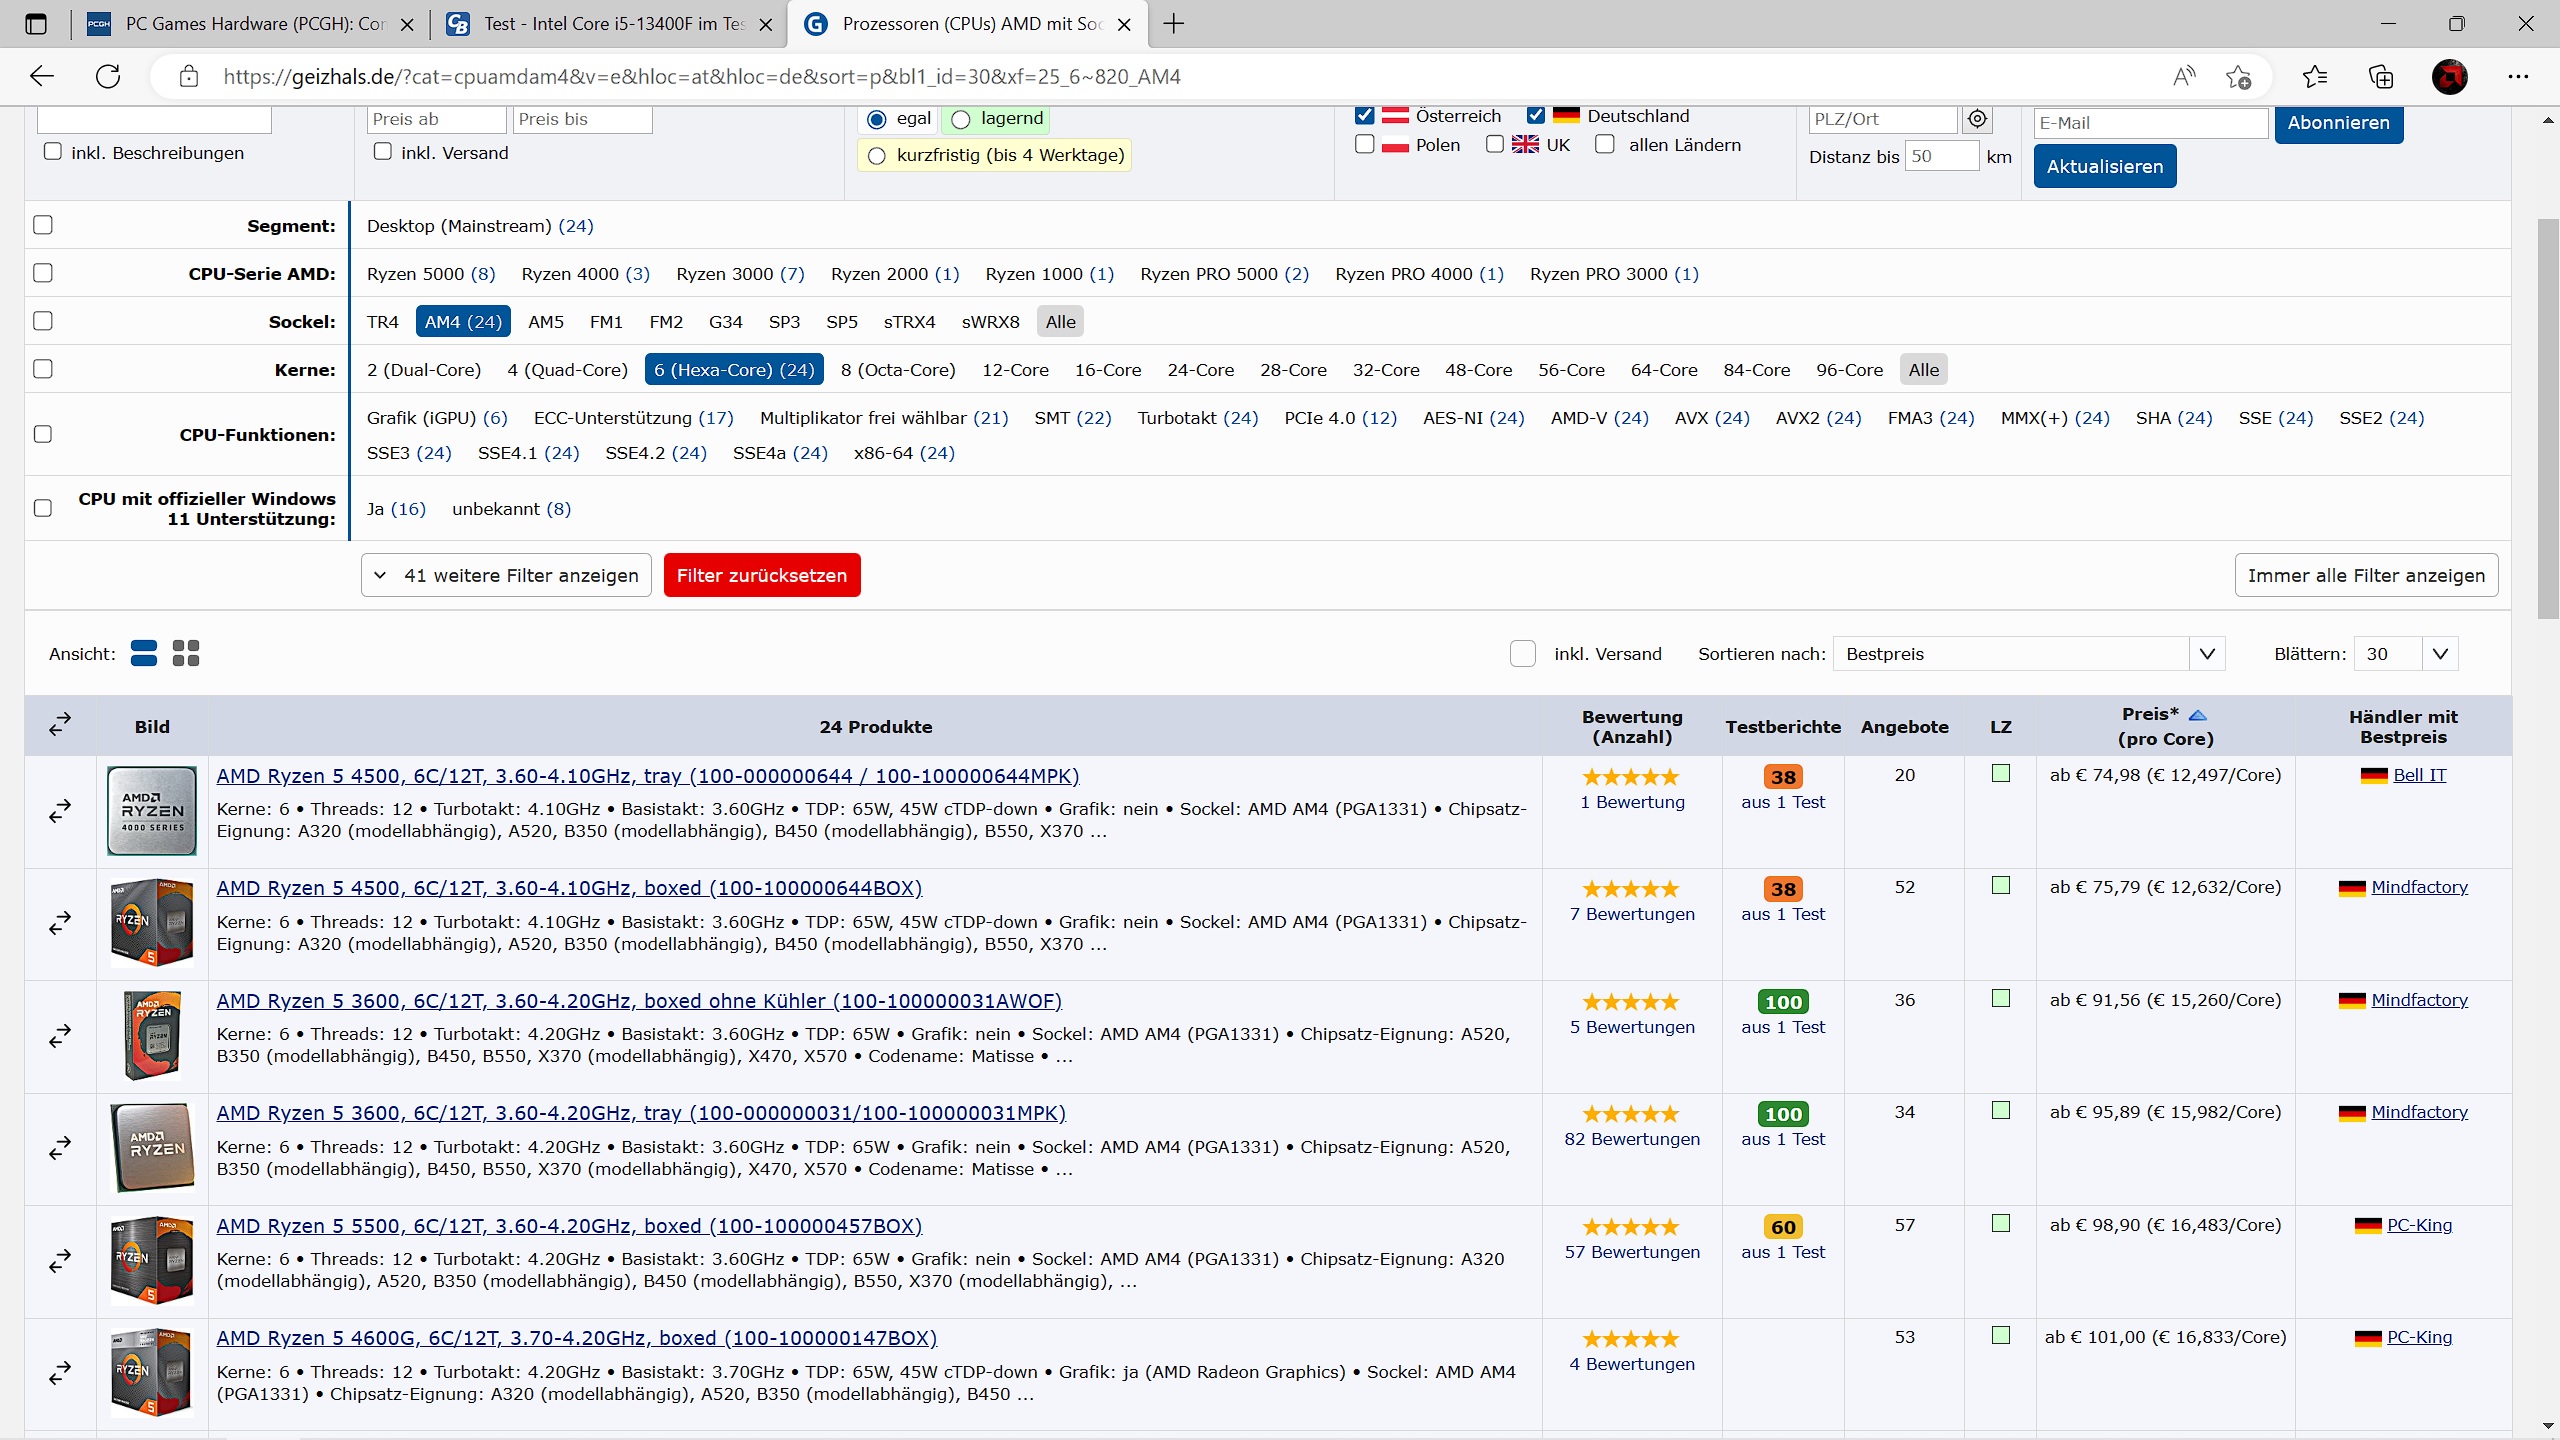
Task: Switch to PC Games Hardware tab
Action: [250, 24]
